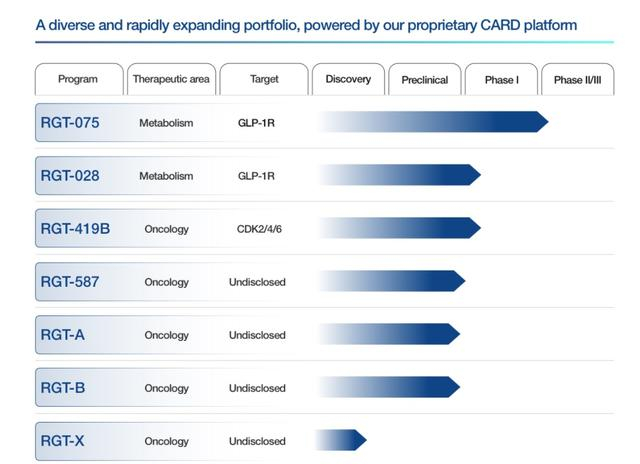Image resolution: width=640 pixels, height=464 pixels.
Task: Select the Program column tab
Action: tap(78, 79)
